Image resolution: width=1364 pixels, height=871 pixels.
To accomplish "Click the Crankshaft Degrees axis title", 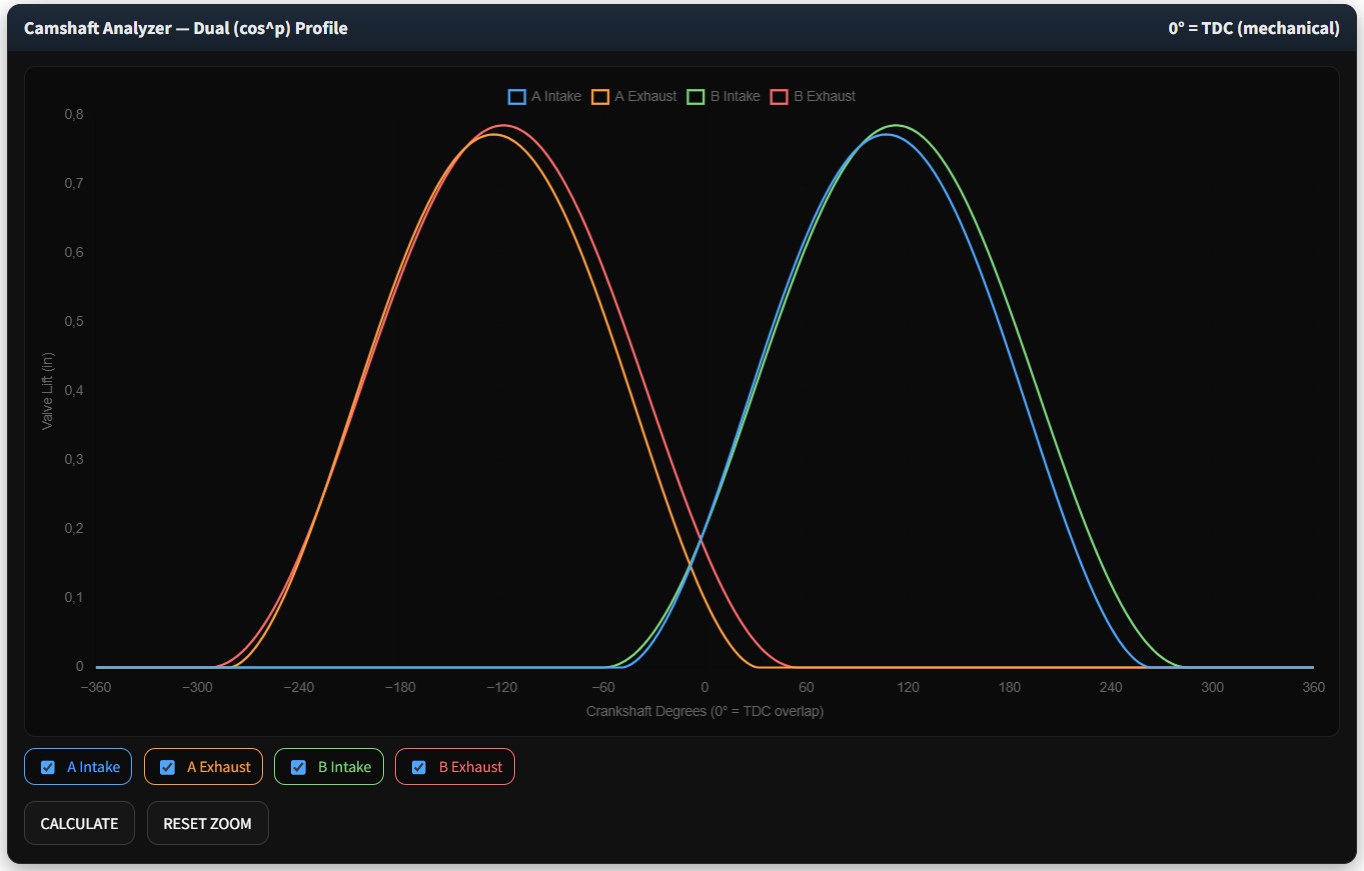I will tap(704, 712).
